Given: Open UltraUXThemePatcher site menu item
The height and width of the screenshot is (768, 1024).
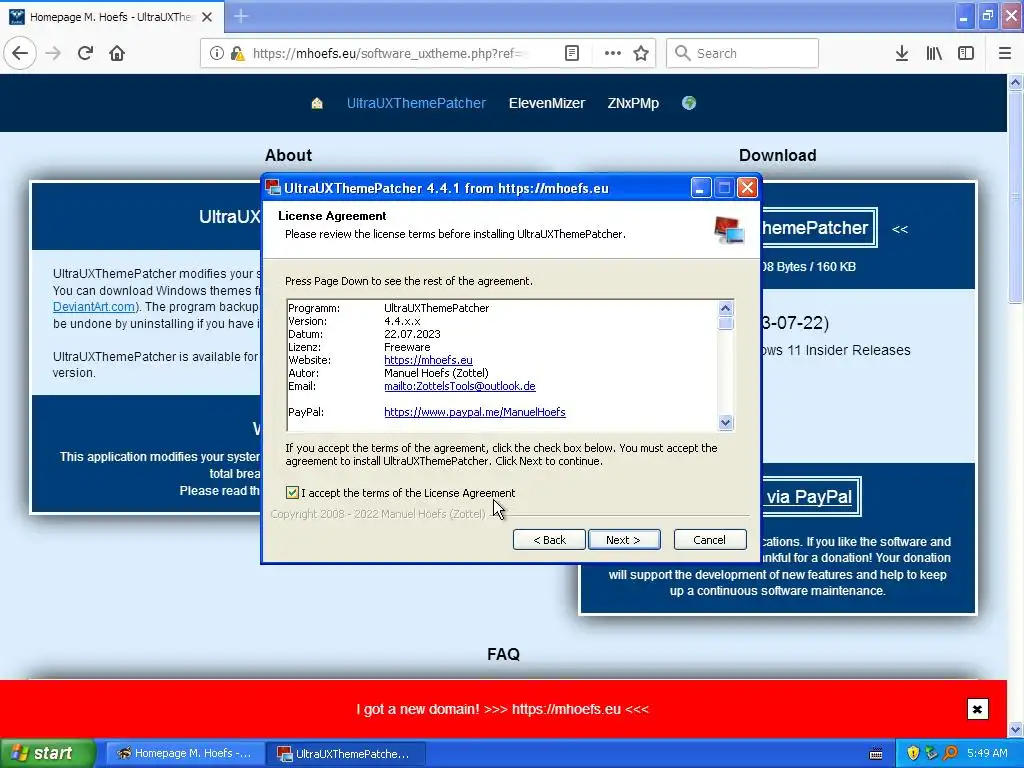Looking at the screenshot, I should tap(416, 103).
